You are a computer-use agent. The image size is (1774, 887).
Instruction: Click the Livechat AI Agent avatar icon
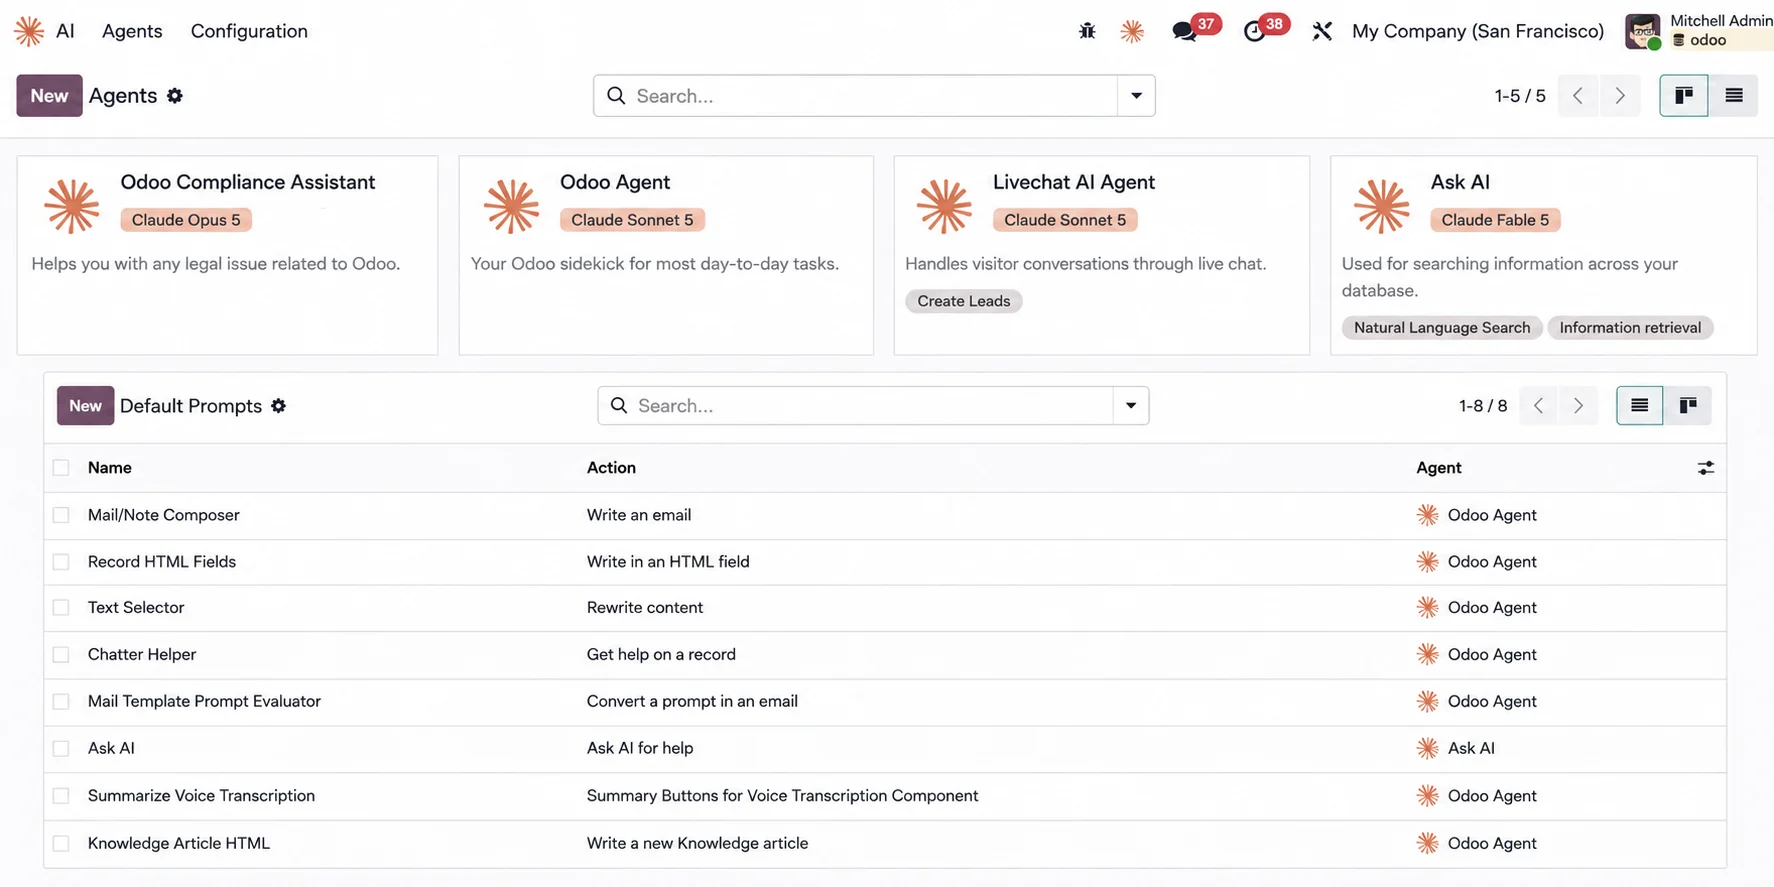tap(944, 206)
